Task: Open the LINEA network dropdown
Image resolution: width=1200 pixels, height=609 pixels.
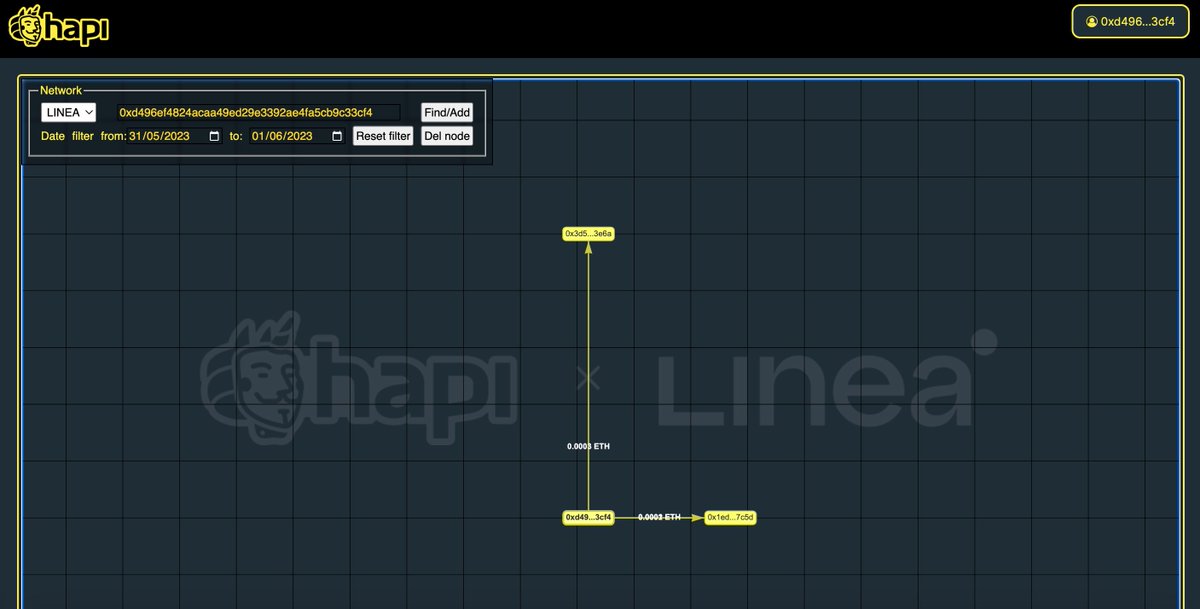Action: [69, 113]
